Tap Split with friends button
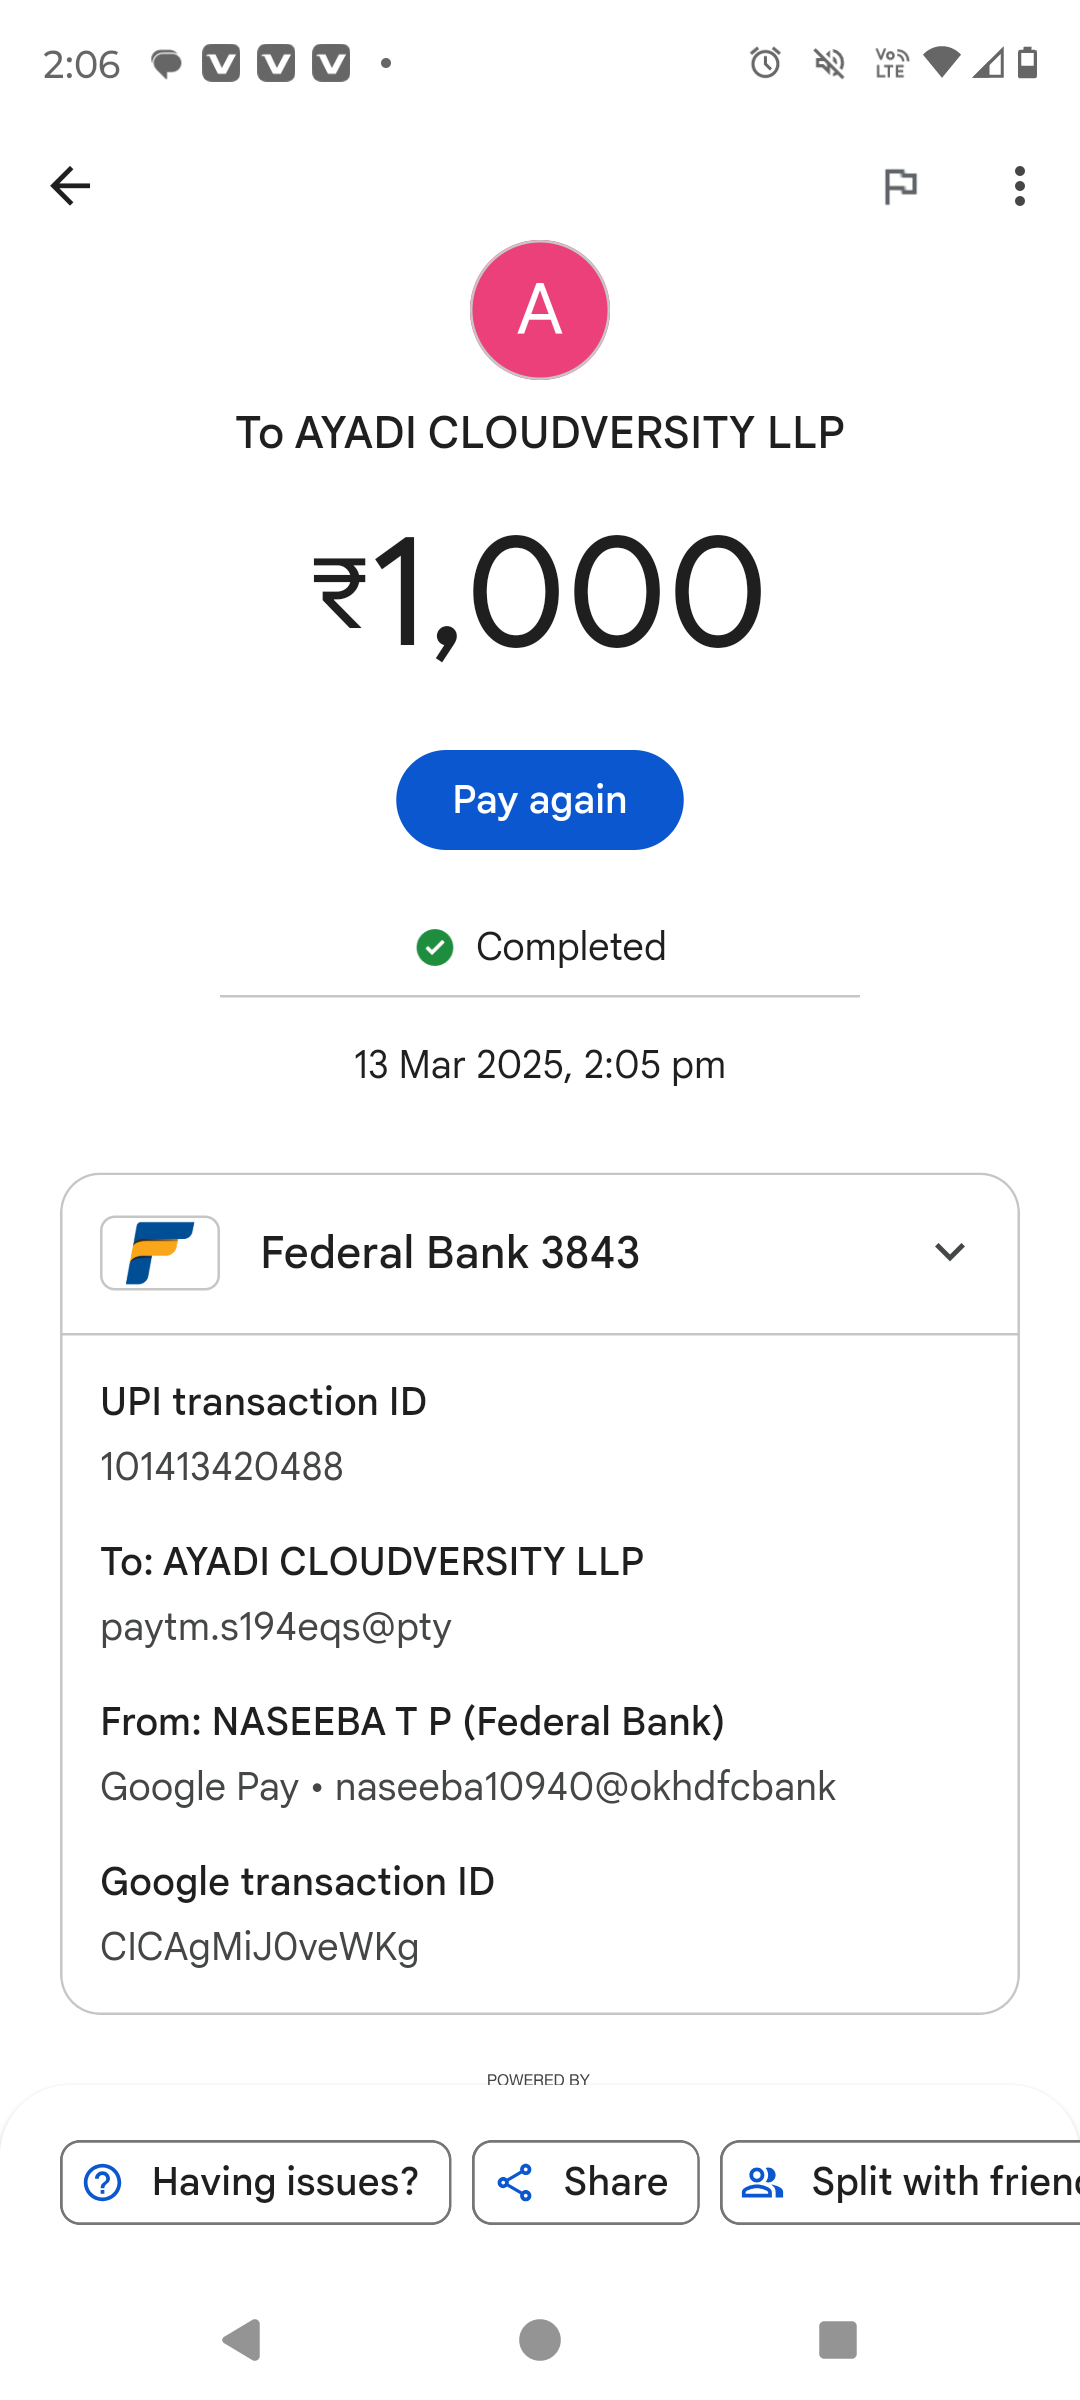Screen dimensions: 1080x2400 [900, 2182]
